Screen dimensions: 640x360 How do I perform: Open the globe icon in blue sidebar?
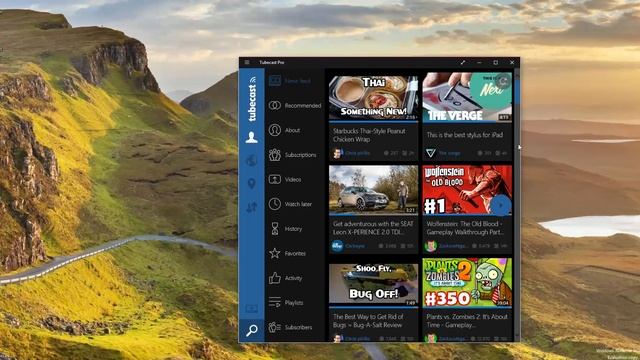coord(251,160)
